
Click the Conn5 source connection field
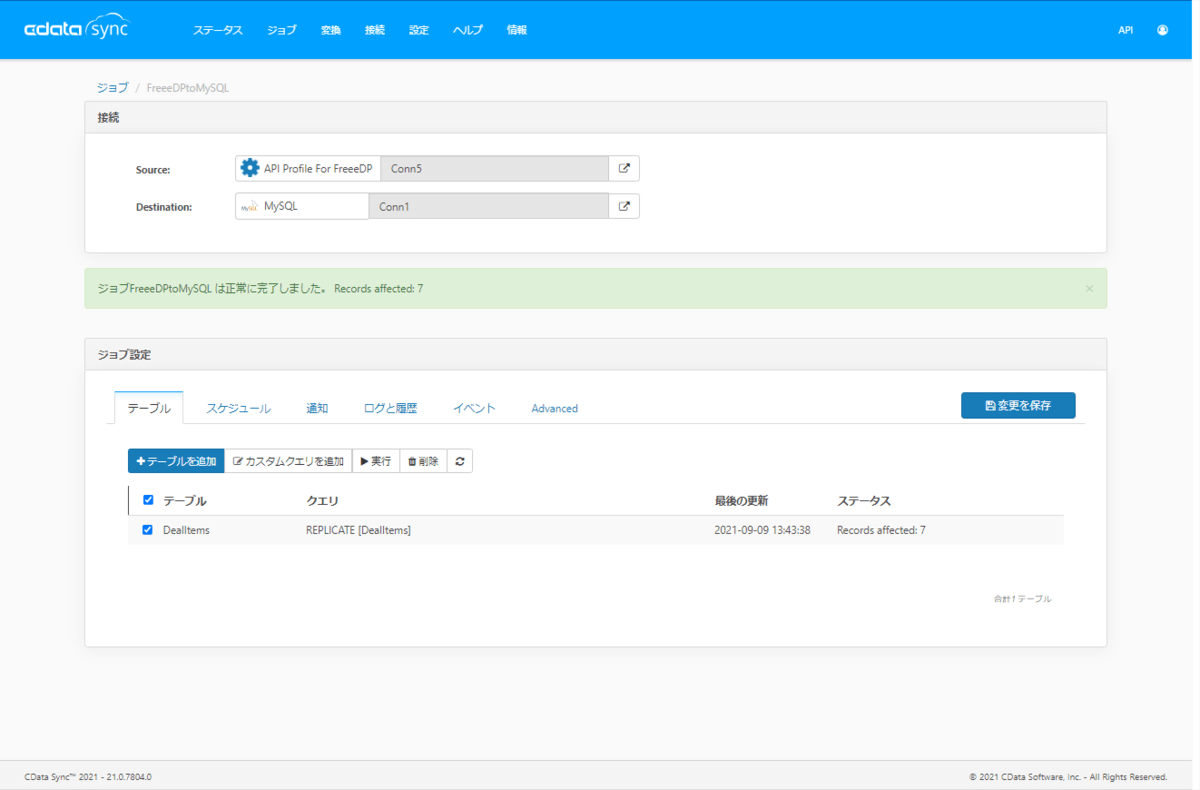(495, 168)
